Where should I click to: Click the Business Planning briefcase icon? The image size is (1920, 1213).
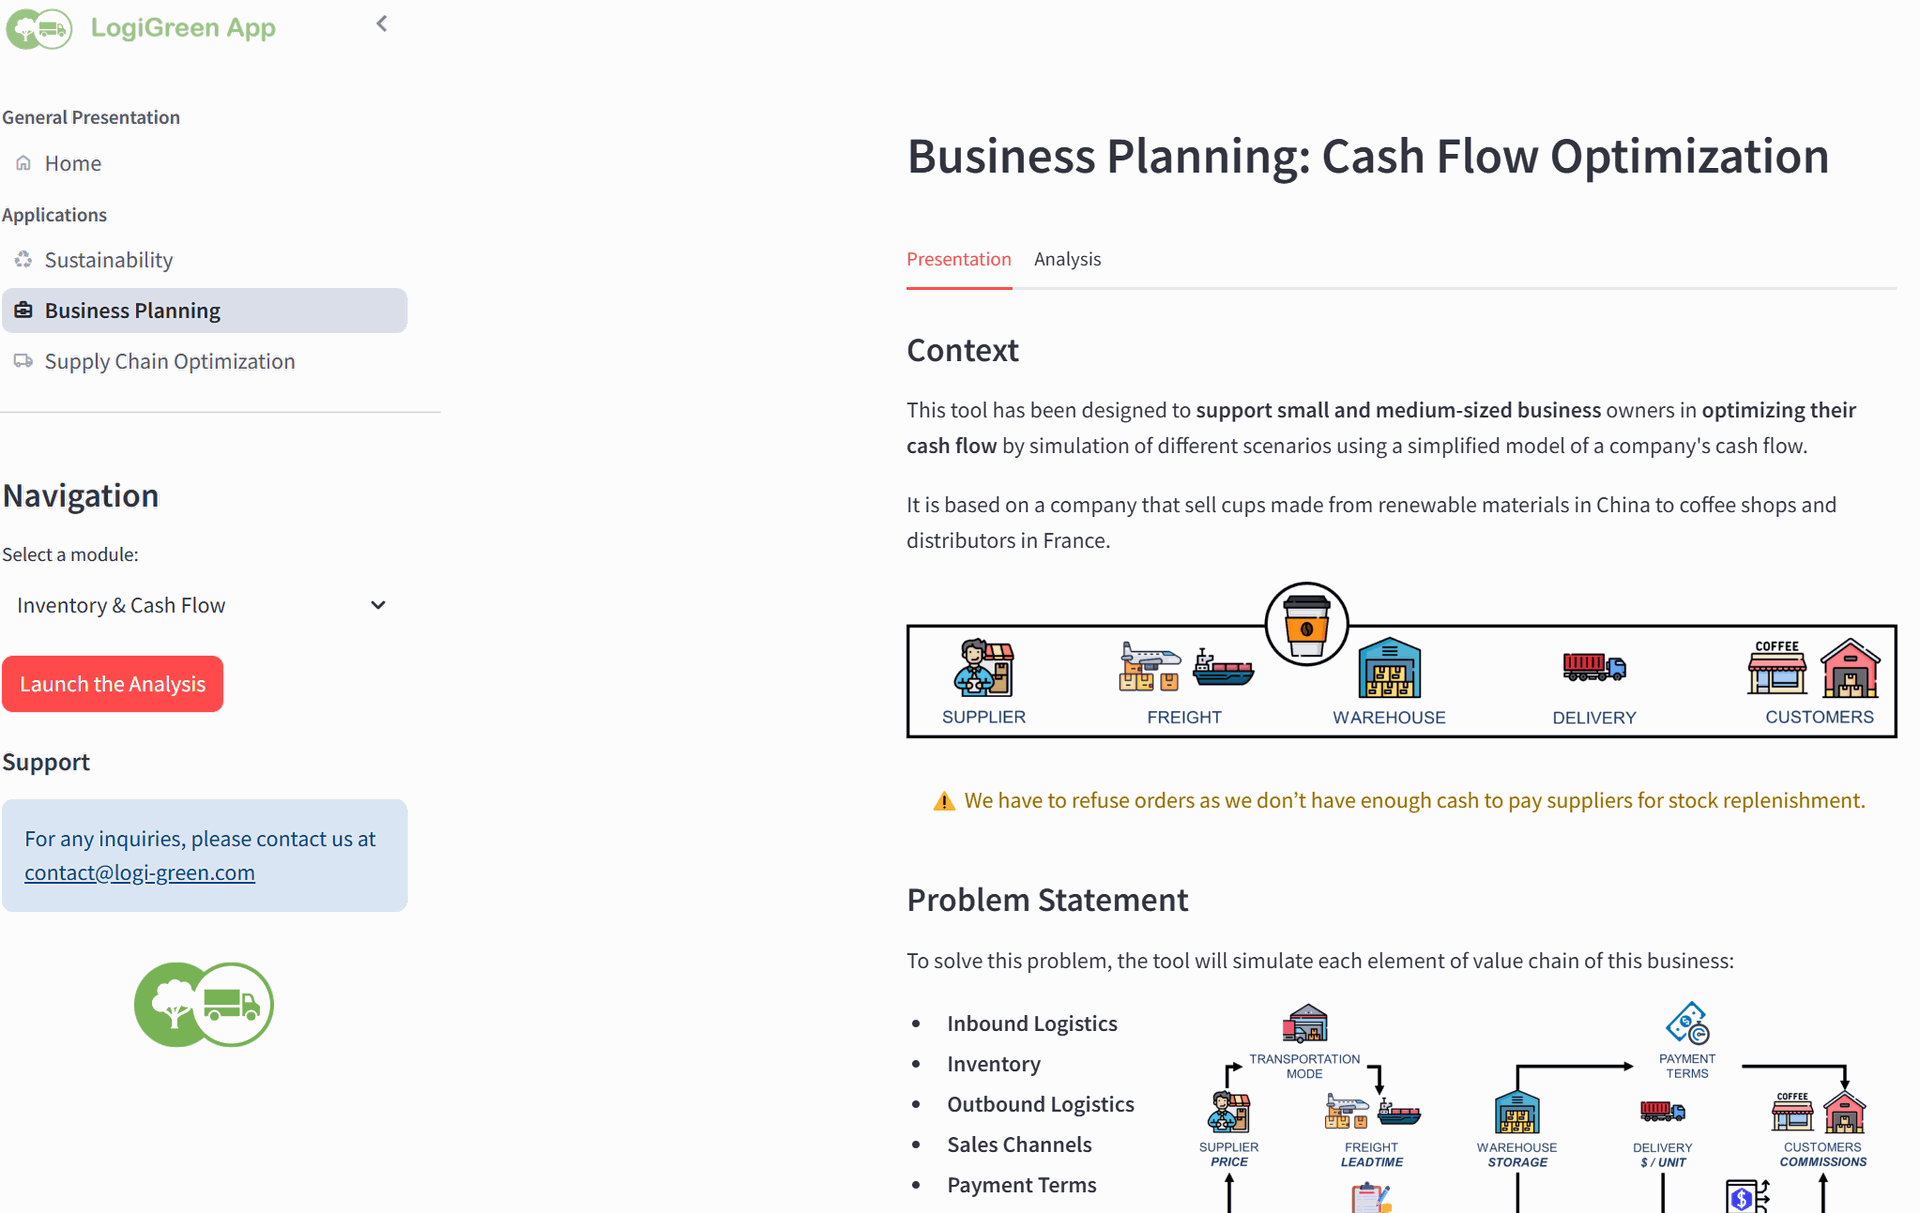(x=23, y=310)
